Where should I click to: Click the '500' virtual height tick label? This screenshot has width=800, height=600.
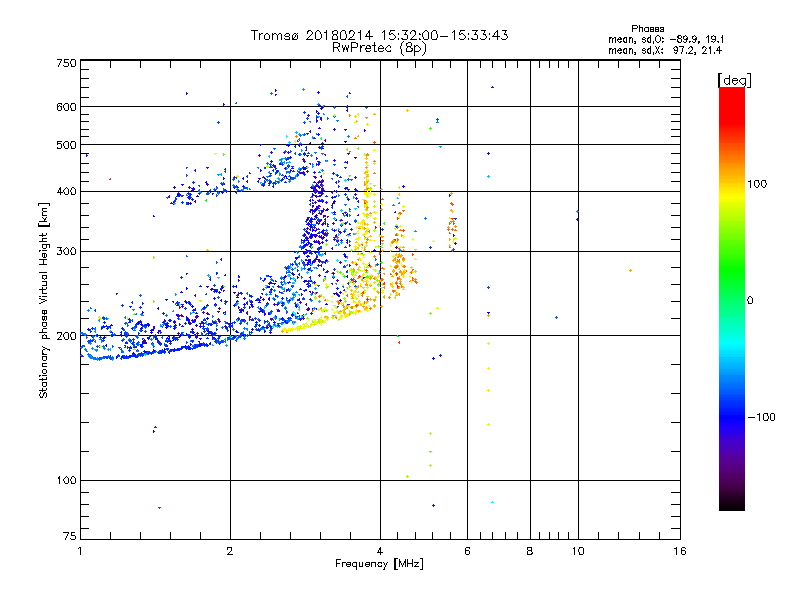click(x=66, y=145)
